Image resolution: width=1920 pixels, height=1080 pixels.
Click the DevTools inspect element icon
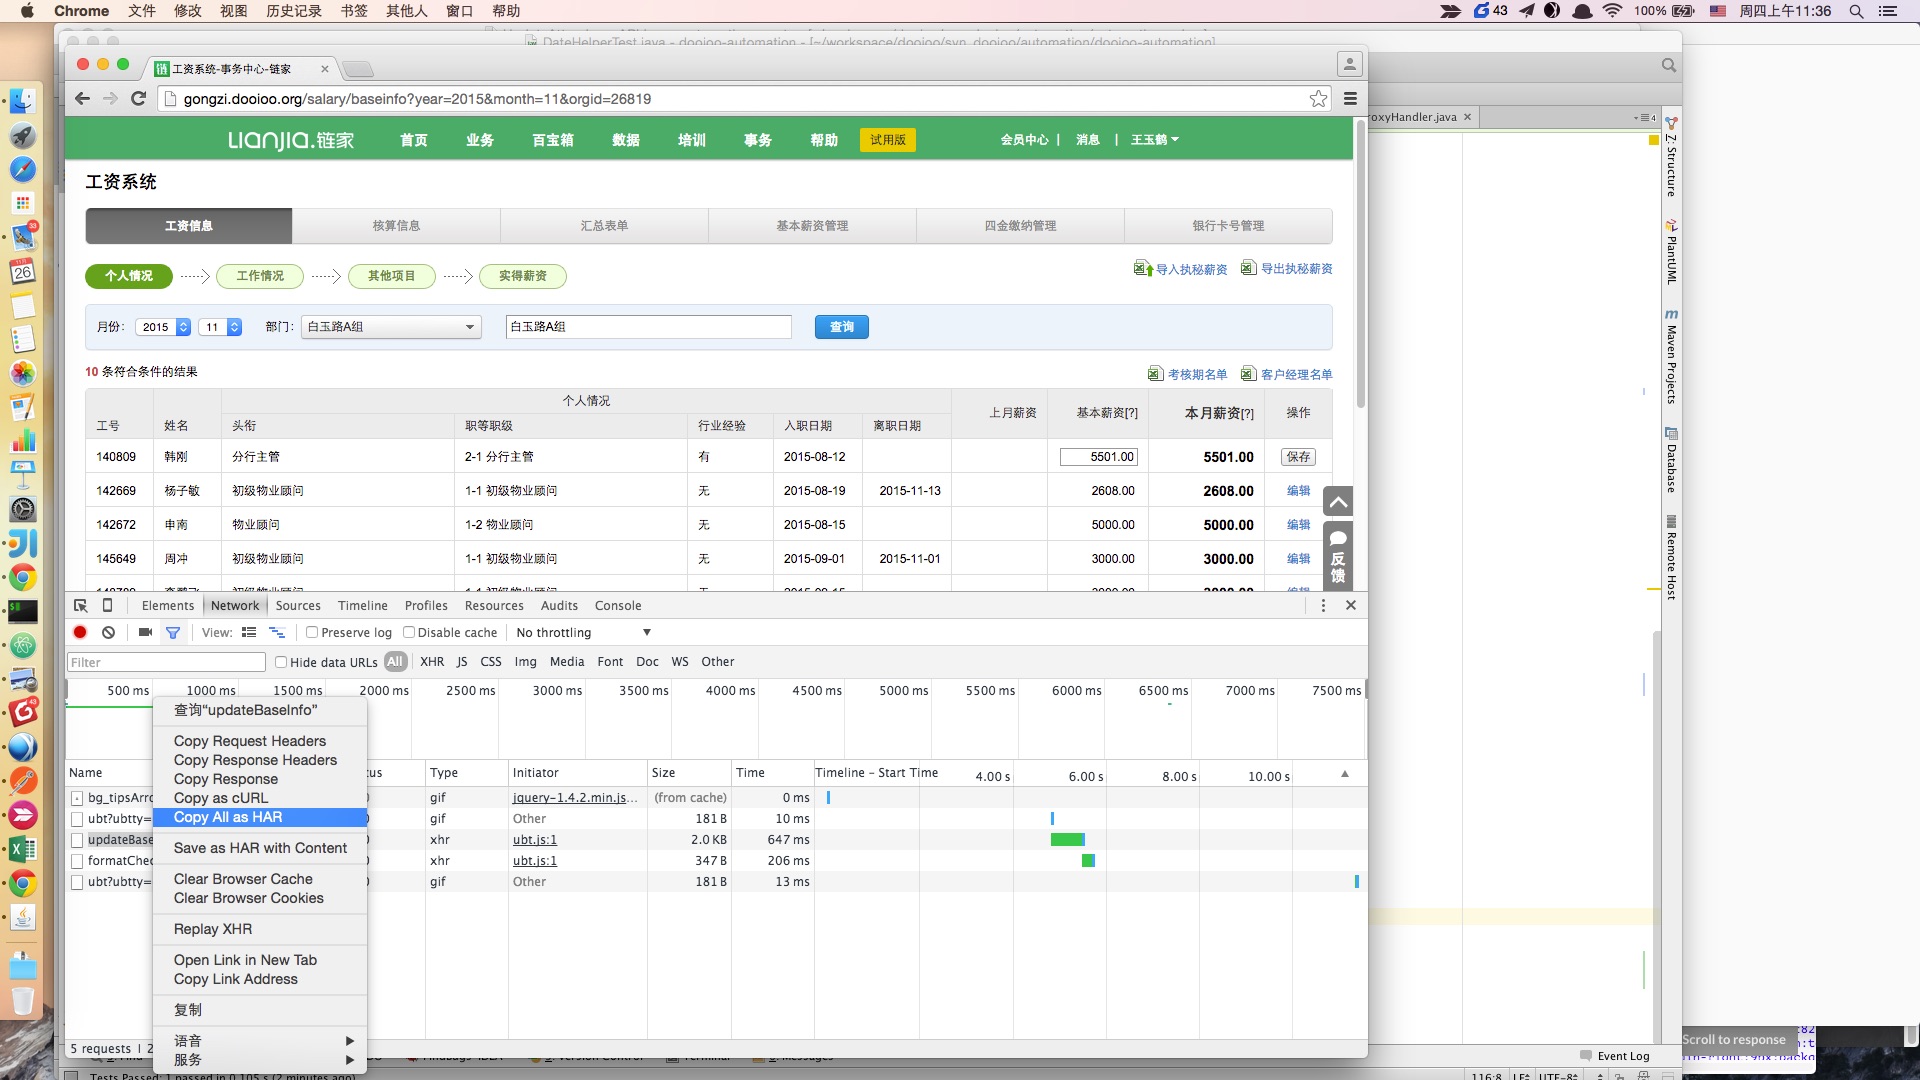click(81, 605)
